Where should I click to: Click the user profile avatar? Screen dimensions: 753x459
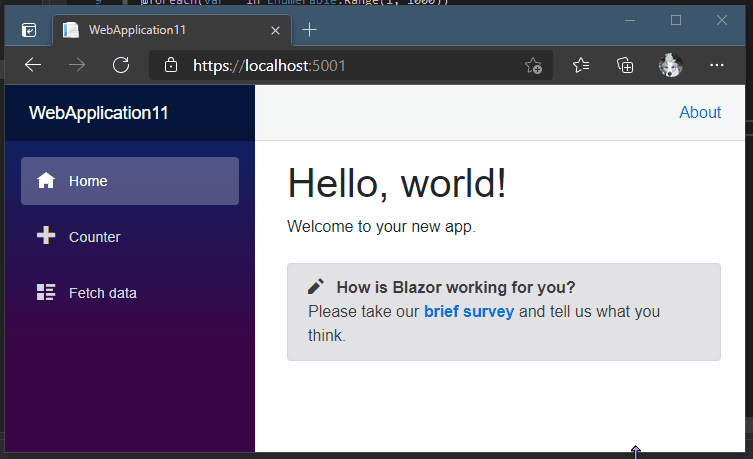click(x=670, y=65)
